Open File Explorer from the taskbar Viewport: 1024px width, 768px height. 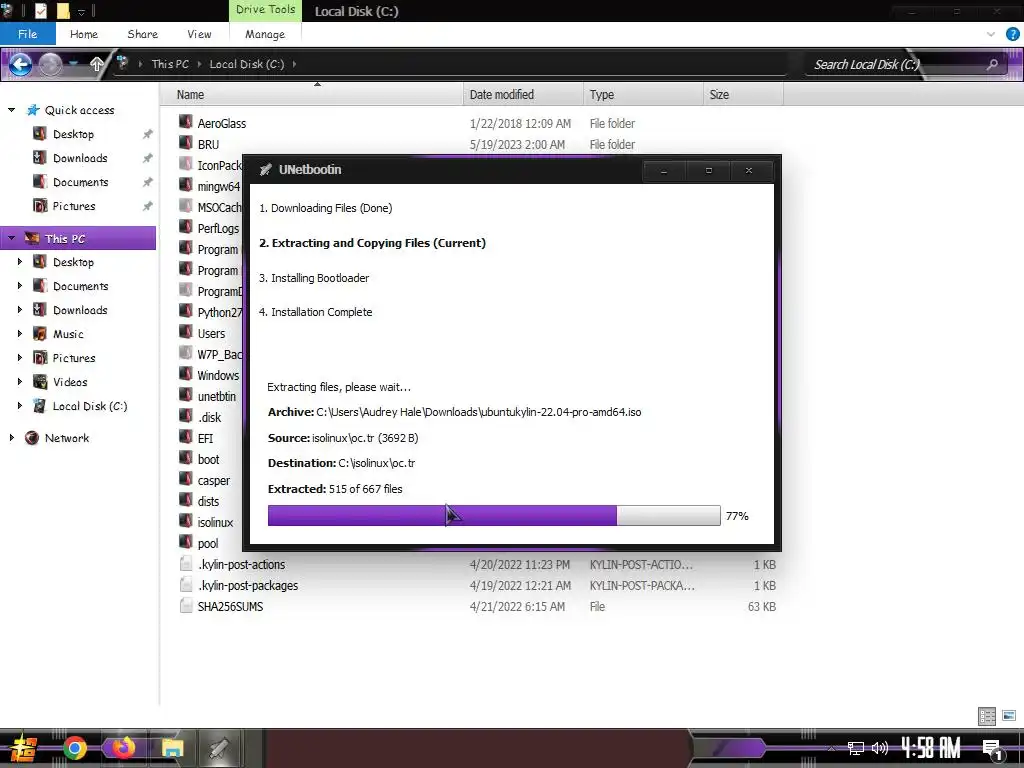coord(172,748)
